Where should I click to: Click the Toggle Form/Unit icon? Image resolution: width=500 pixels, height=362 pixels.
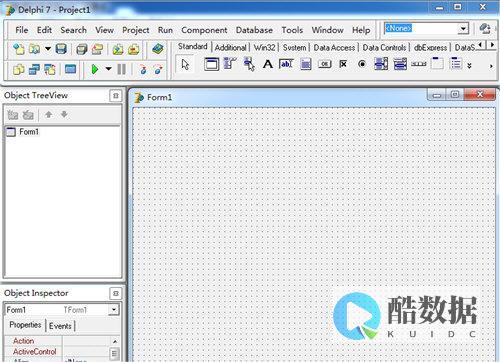click(50, 70)
